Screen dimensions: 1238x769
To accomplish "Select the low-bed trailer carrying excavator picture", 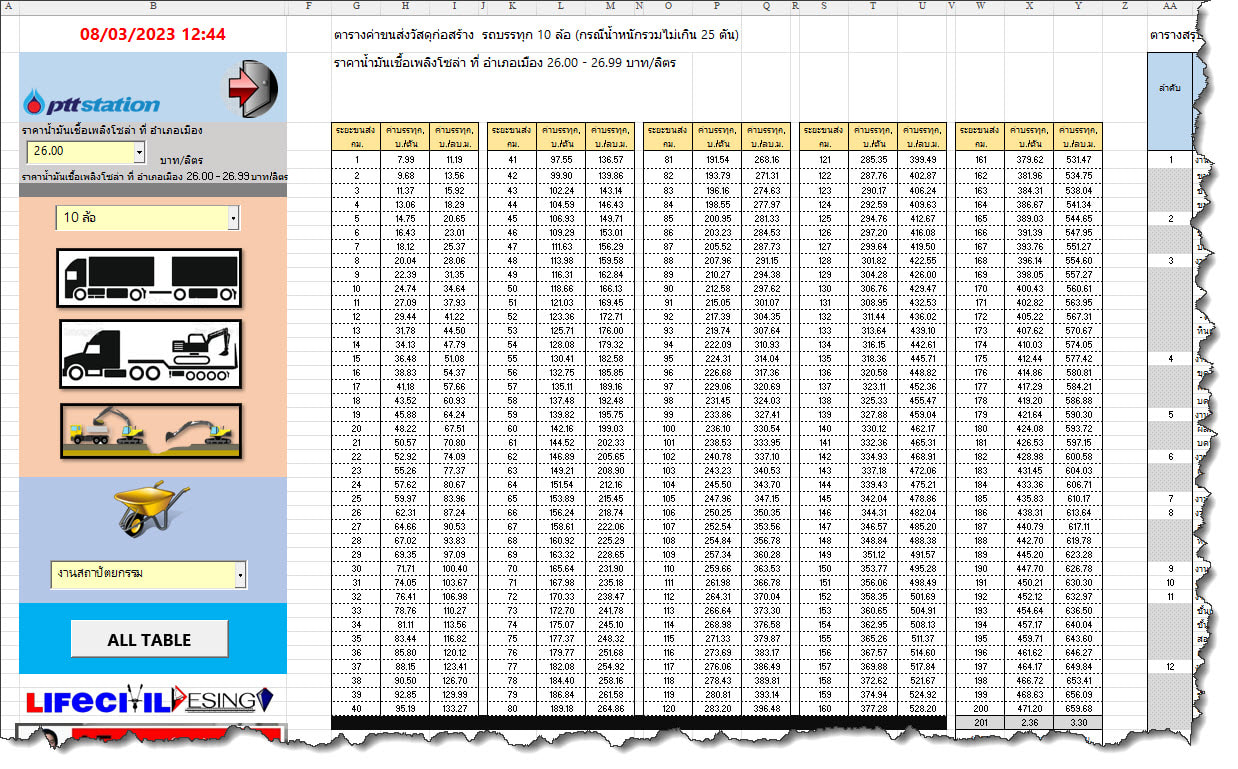I will [151, 354].
